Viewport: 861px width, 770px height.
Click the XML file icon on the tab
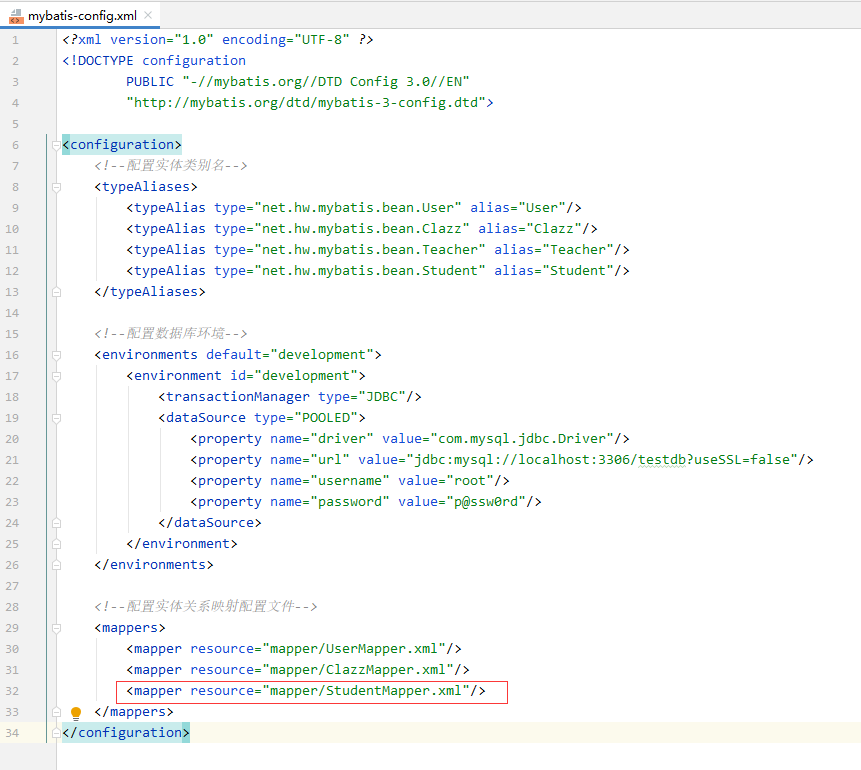[x=16, y=16]
